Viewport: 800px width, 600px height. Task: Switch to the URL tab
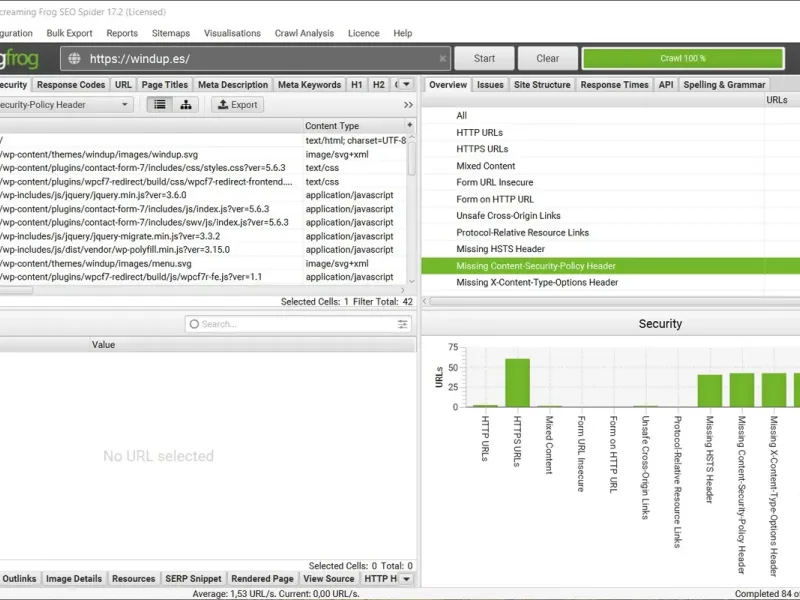click(x=123, y=85)
